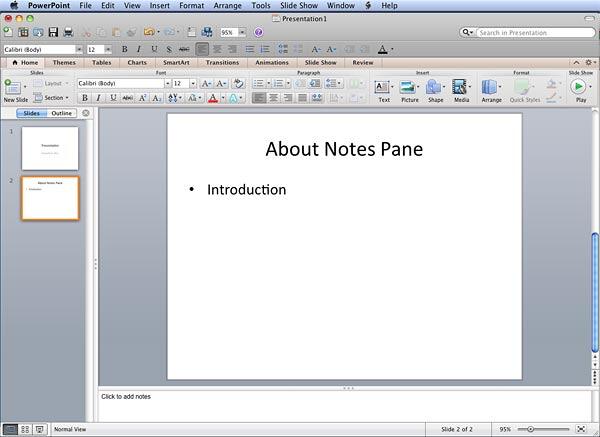The width and height of the screenshot is (600, 437).
Task: Toggle Bold in the ribbon Font group
Action: [85, 98]
